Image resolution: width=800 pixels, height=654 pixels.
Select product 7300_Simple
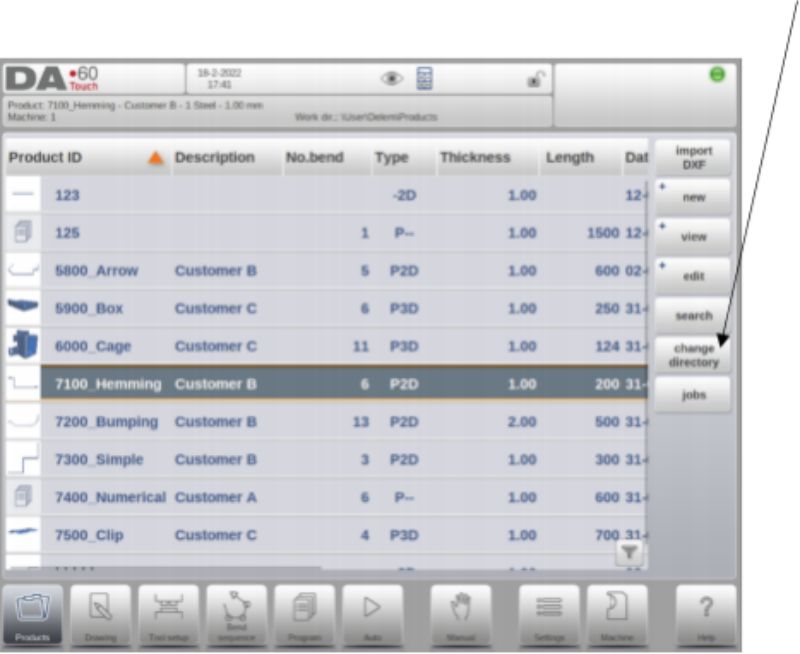tap(99, 460)
